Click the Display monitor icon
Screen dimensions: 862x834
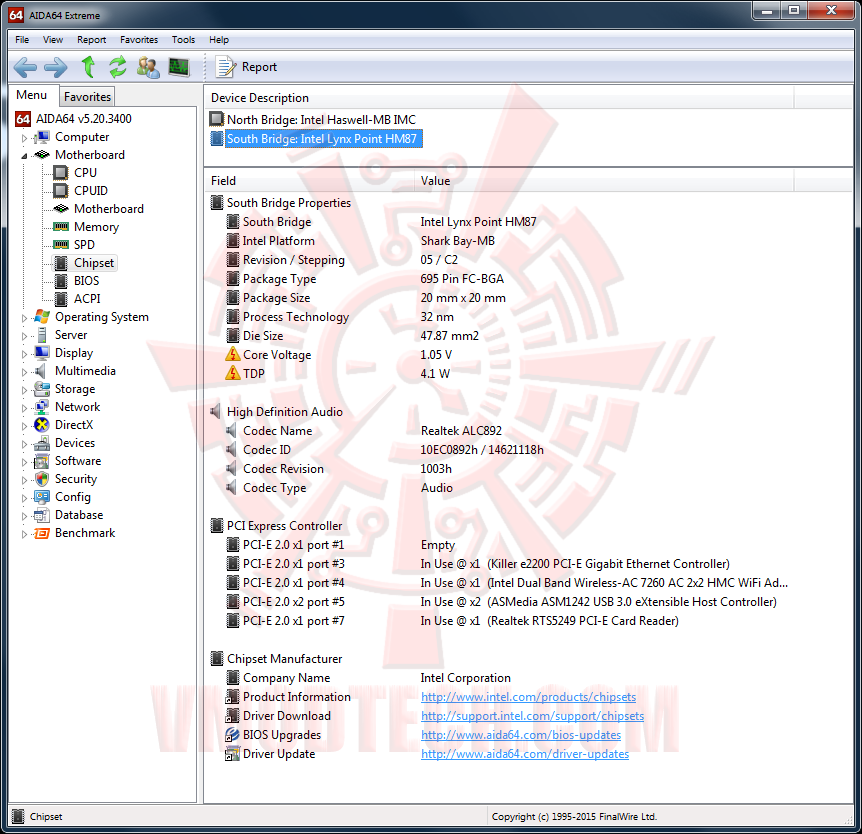[x=42, y=352]
